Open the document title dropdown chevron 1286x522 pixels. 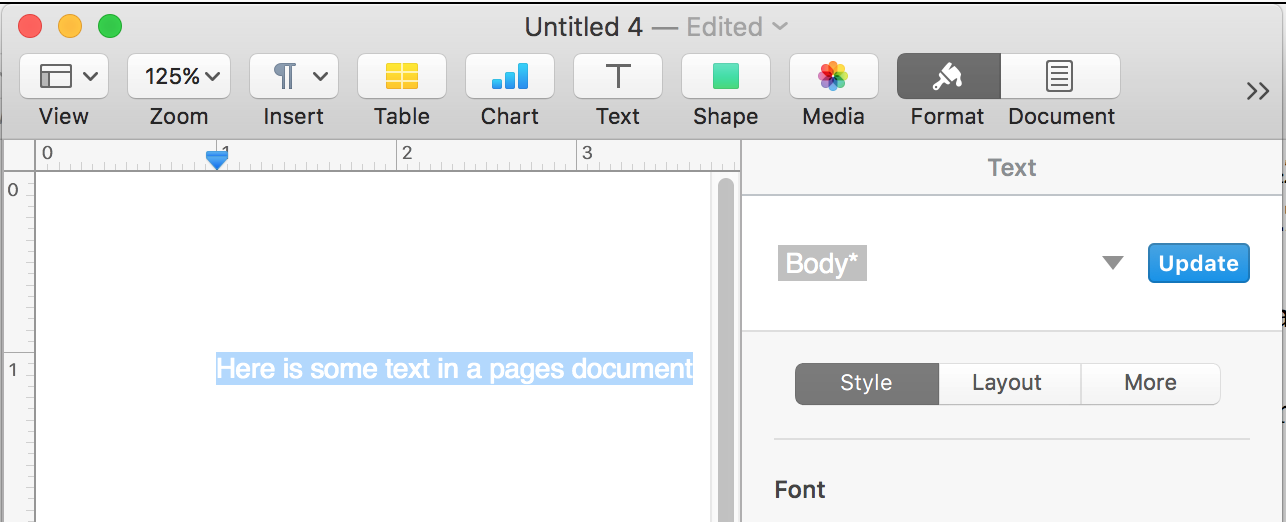780,26
